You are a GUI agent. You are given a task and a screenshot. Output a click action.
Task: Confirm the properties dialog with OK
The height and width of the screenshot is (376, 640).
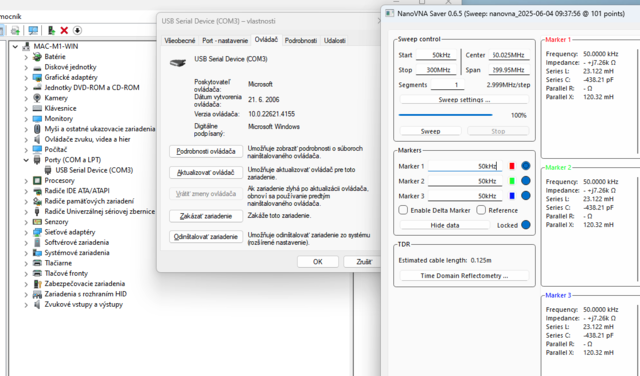pyautogui.click(x=318, y=262)
